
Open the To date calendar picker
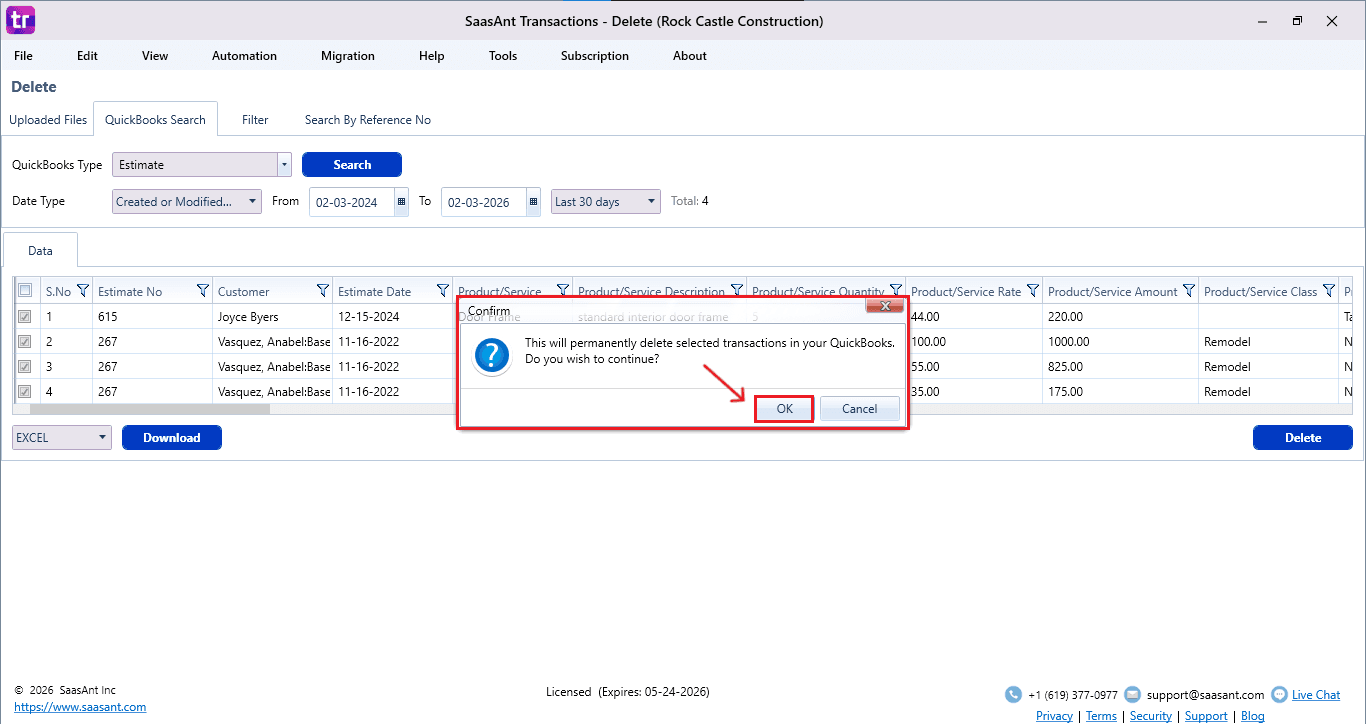coord(533,202)
